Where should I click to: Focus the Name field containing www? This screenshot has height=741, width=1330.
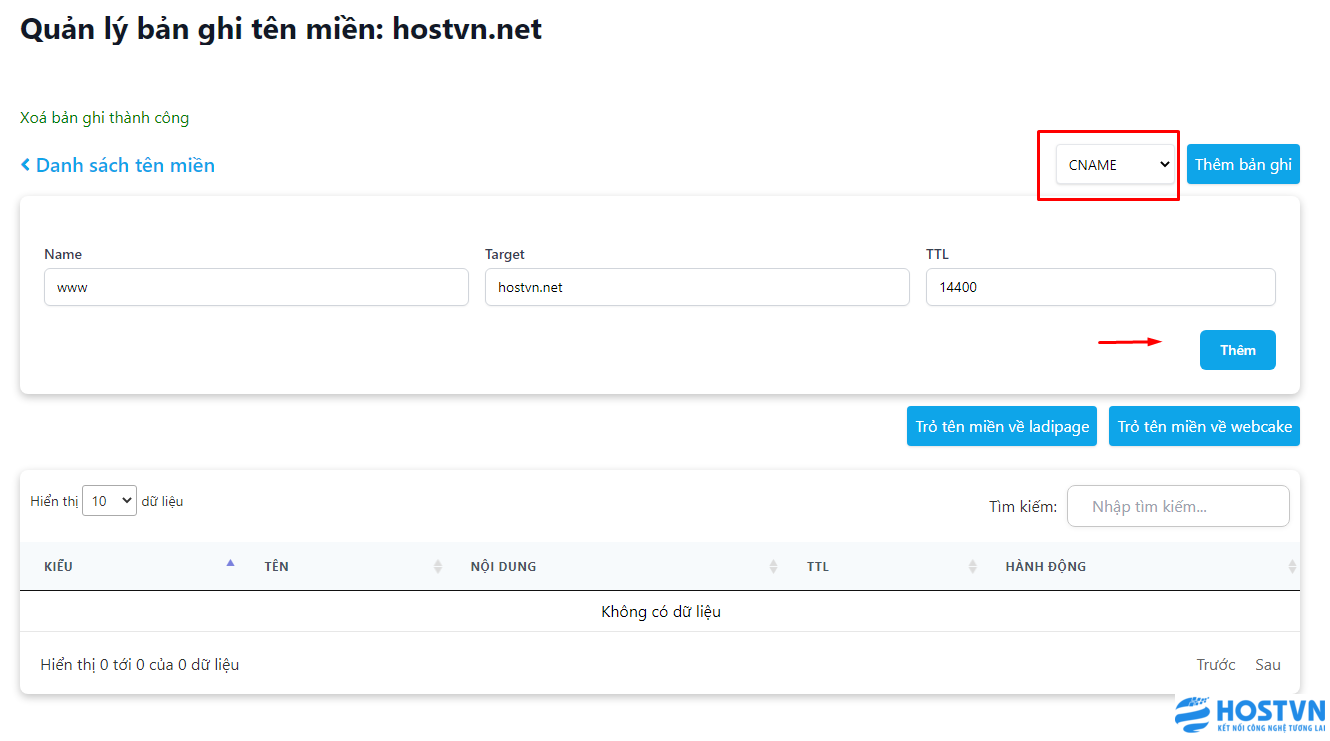coord(256,287)
